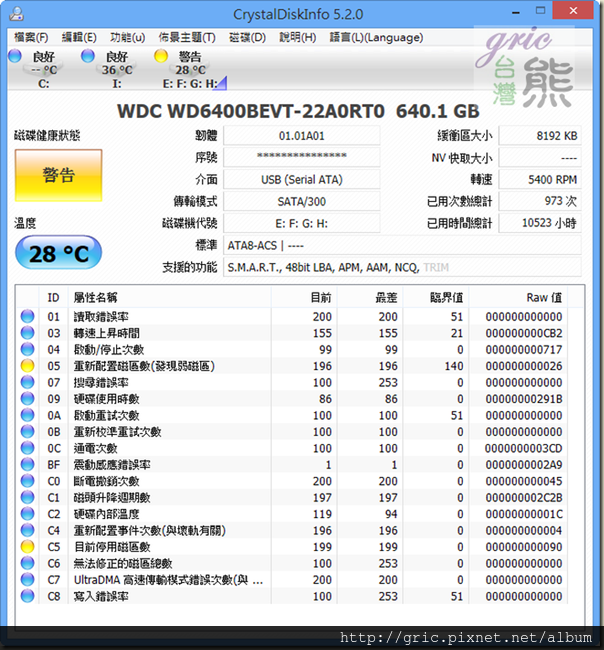Screen dimensions: 604x650
Task: Click the transfer mode field SATA/300
Action: click(302, 201)
